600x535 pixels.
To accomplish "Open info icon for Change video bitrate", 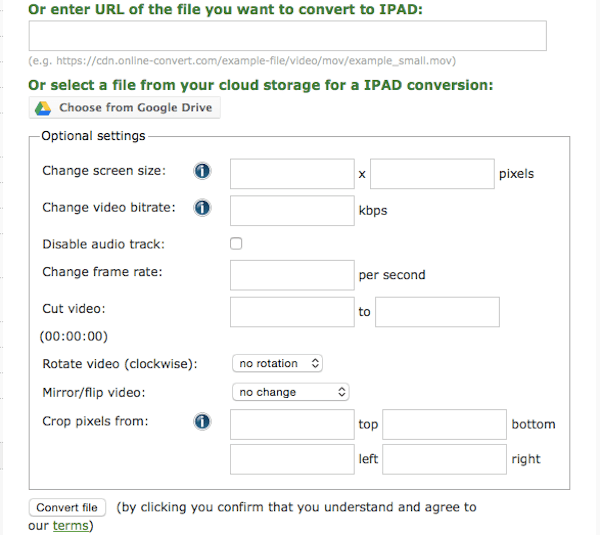I will tap(202, 208).
